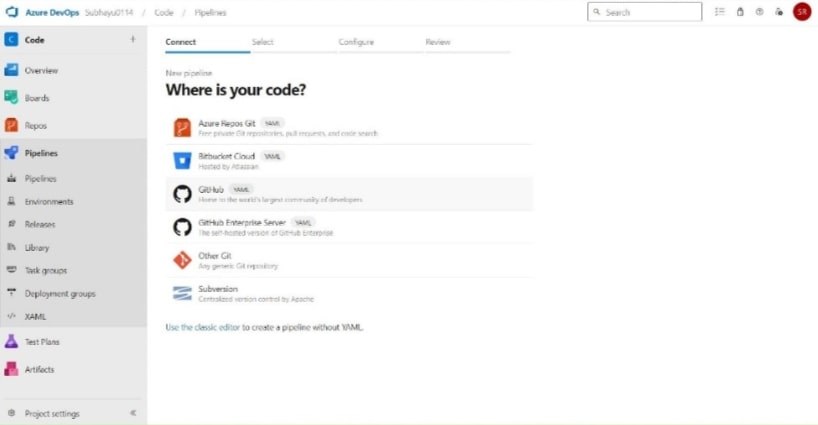Click the Azure Repos Git icon

tap(182, 128)
